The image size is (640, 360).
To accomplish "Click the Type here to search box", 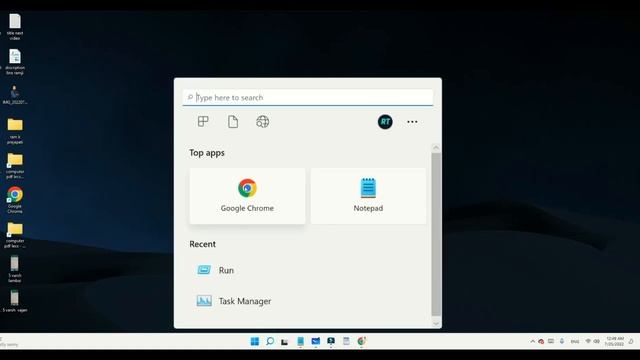I will [x=308, y=98].
